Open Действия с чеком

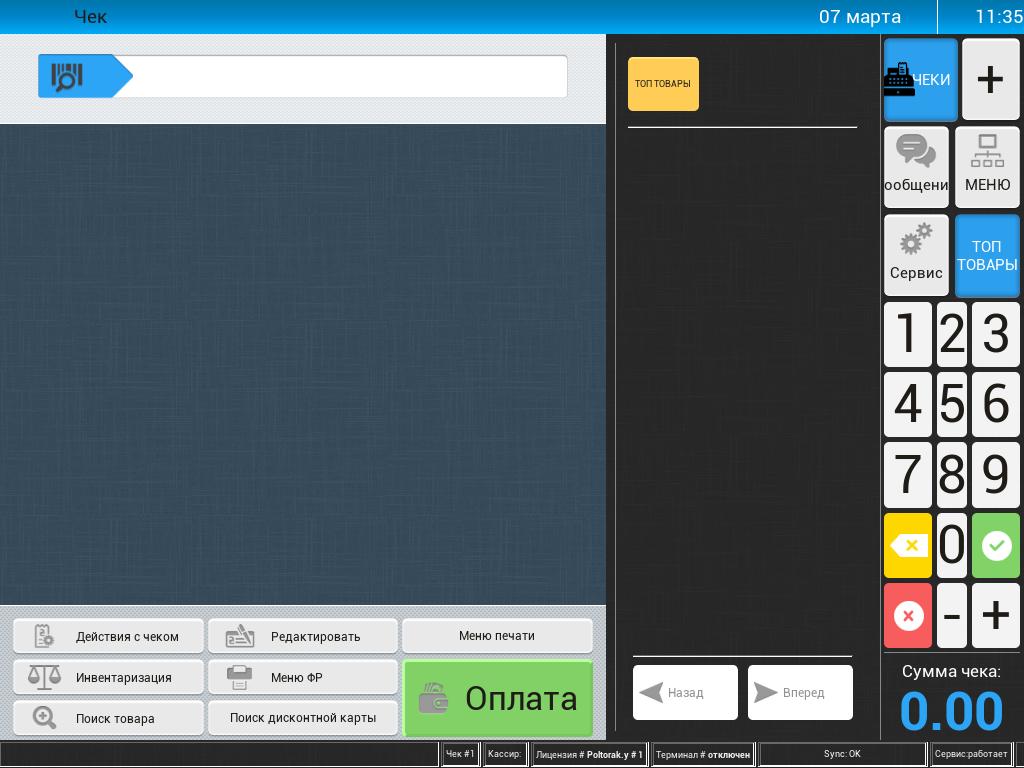tap(108, 636)
